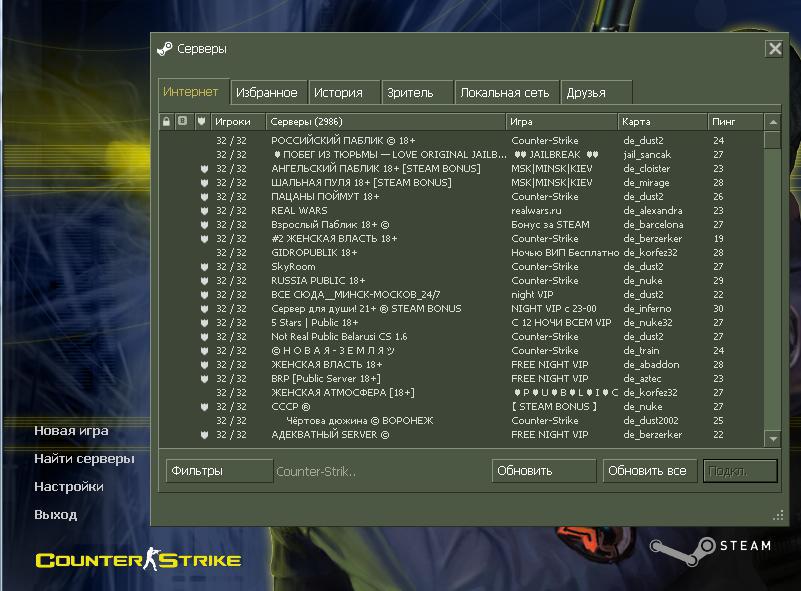Select #2 ЖЕНСКАЯ ВЛАСТЬ 18+ server
801x591 pixels.
[462, 239]
